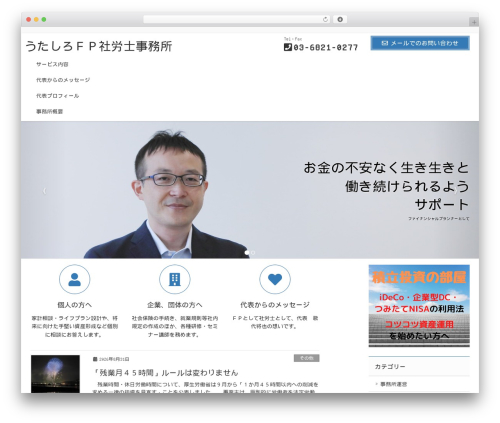This screenshot has height=423, width=500.
Task: Open the 個人の方へ heading link
Action: click(x=74, y=305)
